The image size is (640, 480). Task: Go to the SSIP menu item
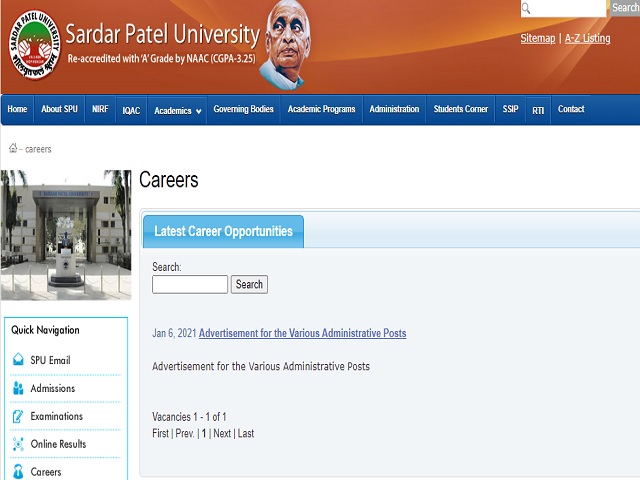[x=510, y=109]
